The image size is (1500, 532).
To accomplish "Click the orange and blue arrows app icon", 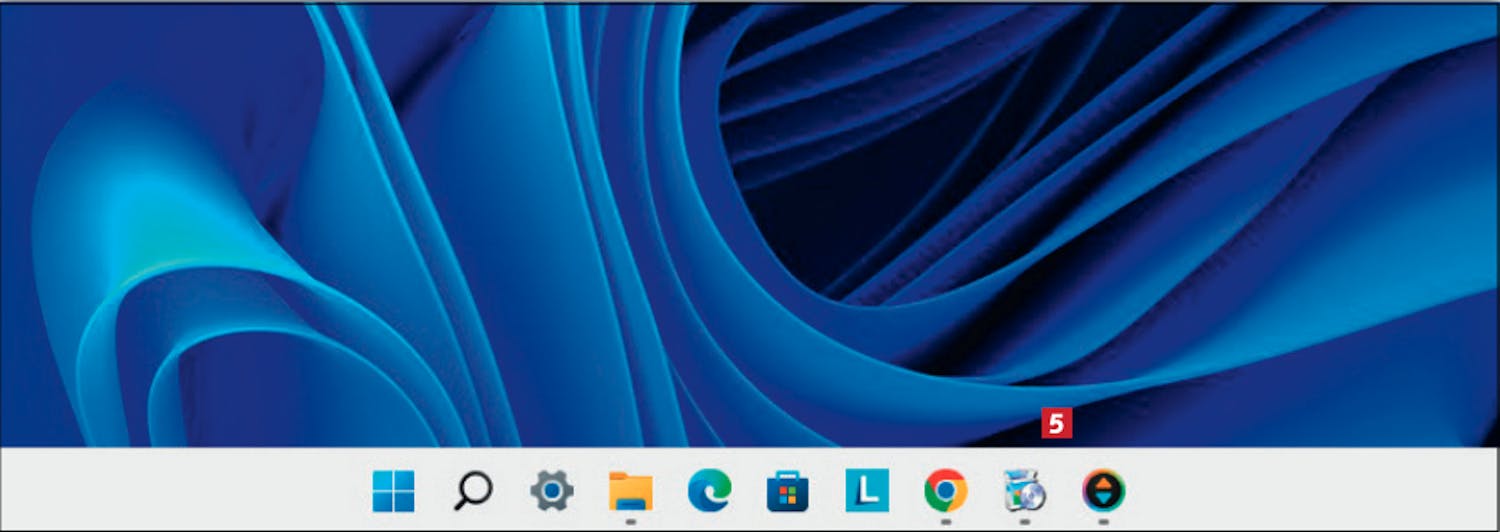I will point(1103,491).
